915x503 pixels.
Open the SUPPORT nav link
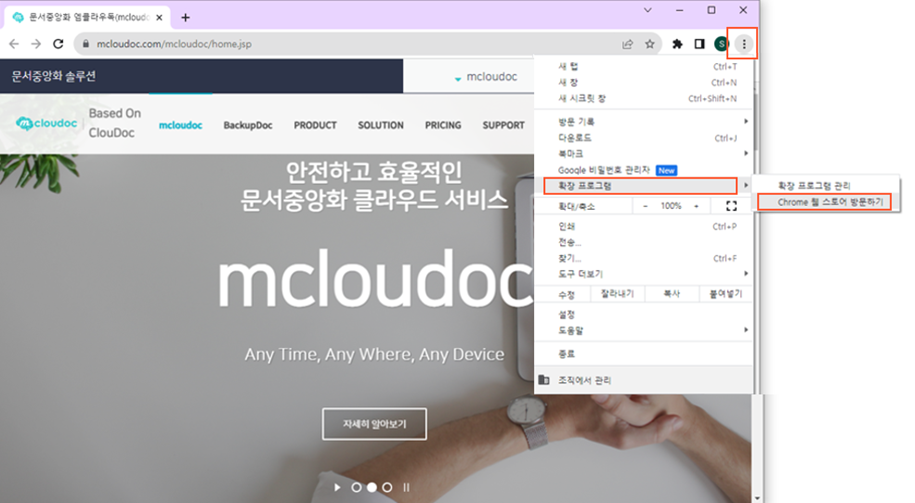[x=504, y=125]
